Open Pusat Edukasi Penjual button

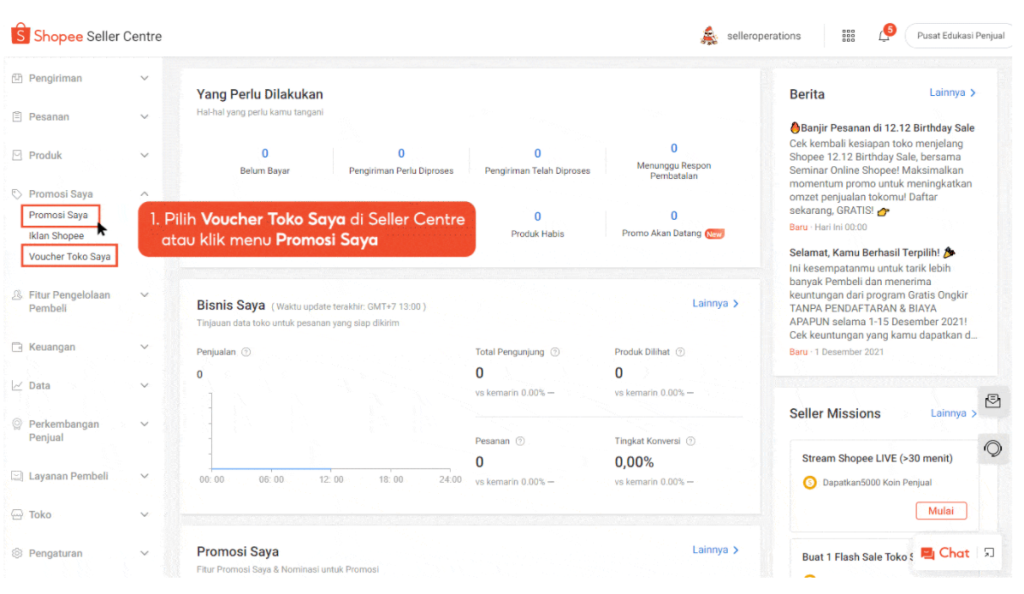point(960,36)
